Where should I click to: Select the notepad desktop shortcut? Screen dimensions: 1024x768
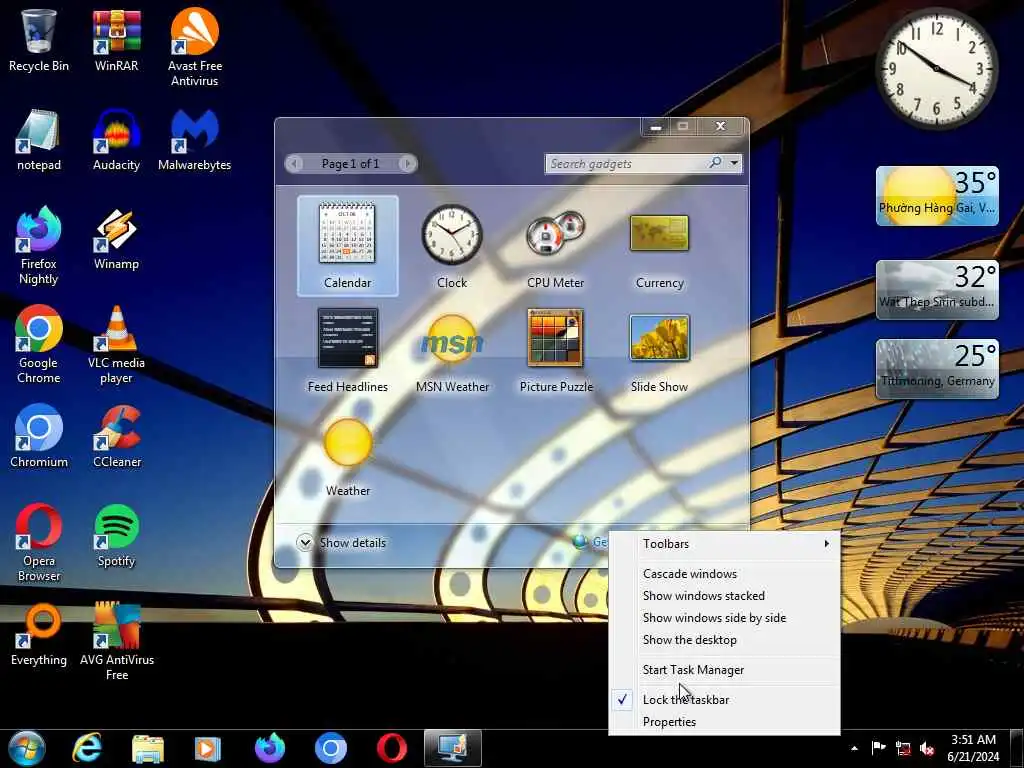[39, 138]
